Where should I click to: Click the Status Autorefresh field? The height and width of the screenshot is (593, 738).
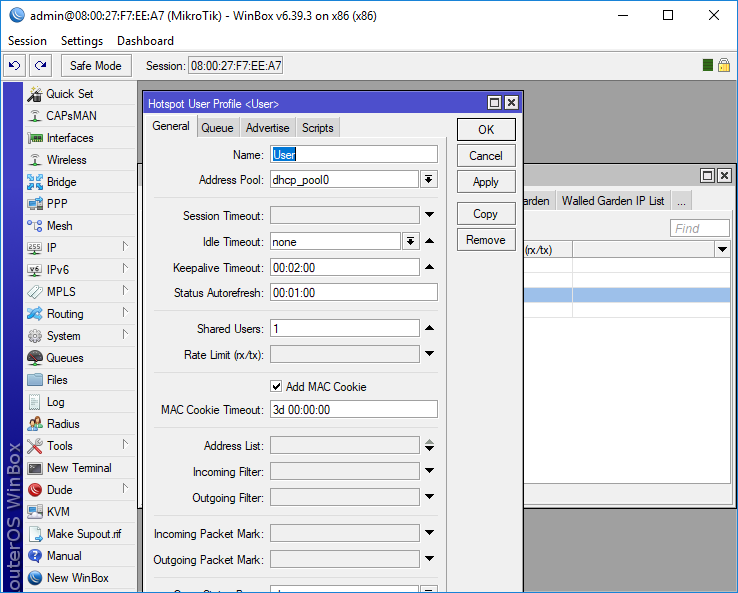click(x=354, y=293)
